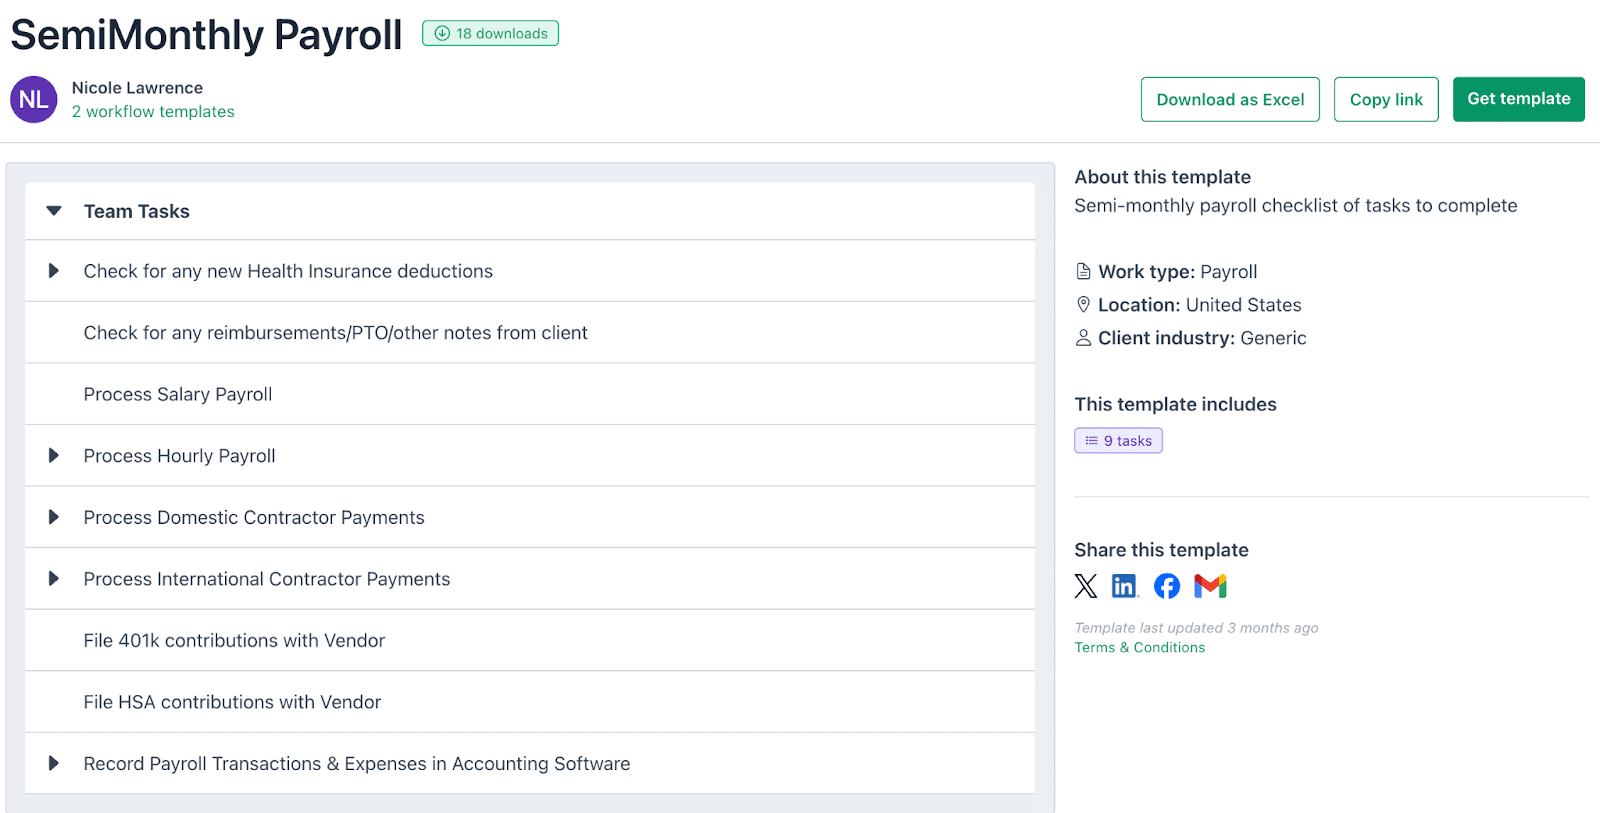Click the Process Hourly Payroll label
Screen dimensions: 1600x813
pos(180,456)
